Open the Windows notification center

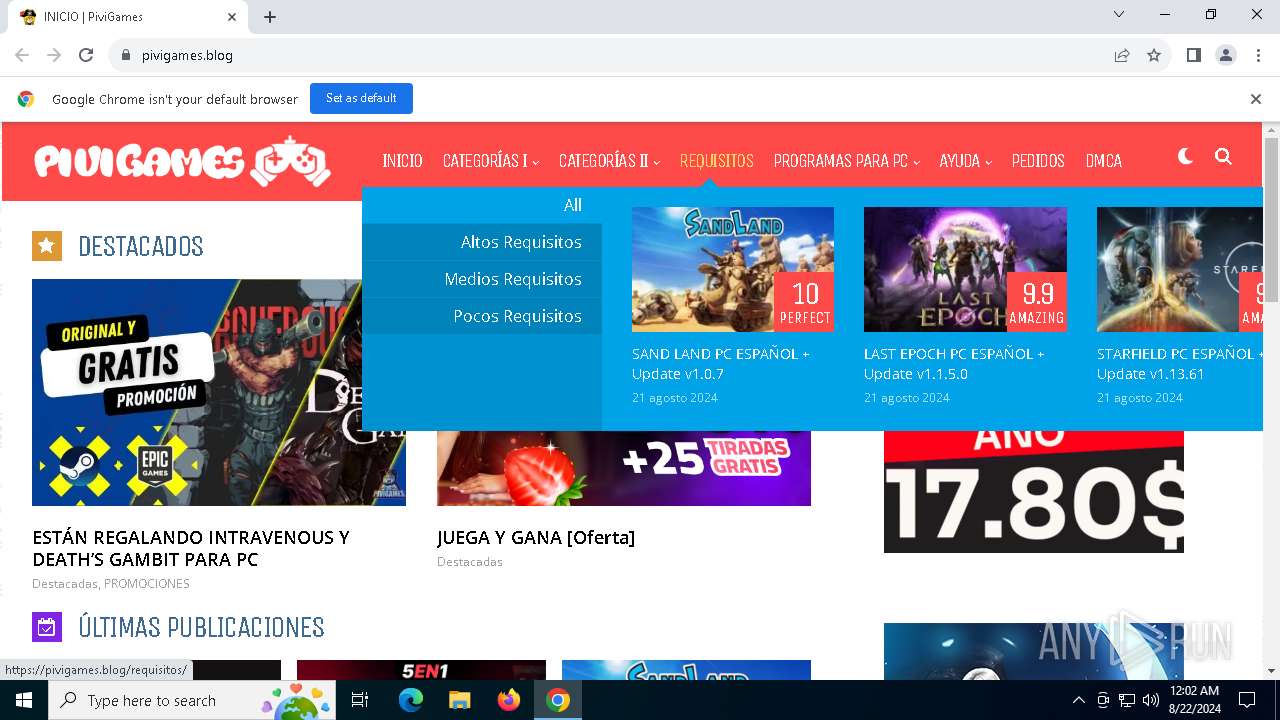[x=1247, y=700]
